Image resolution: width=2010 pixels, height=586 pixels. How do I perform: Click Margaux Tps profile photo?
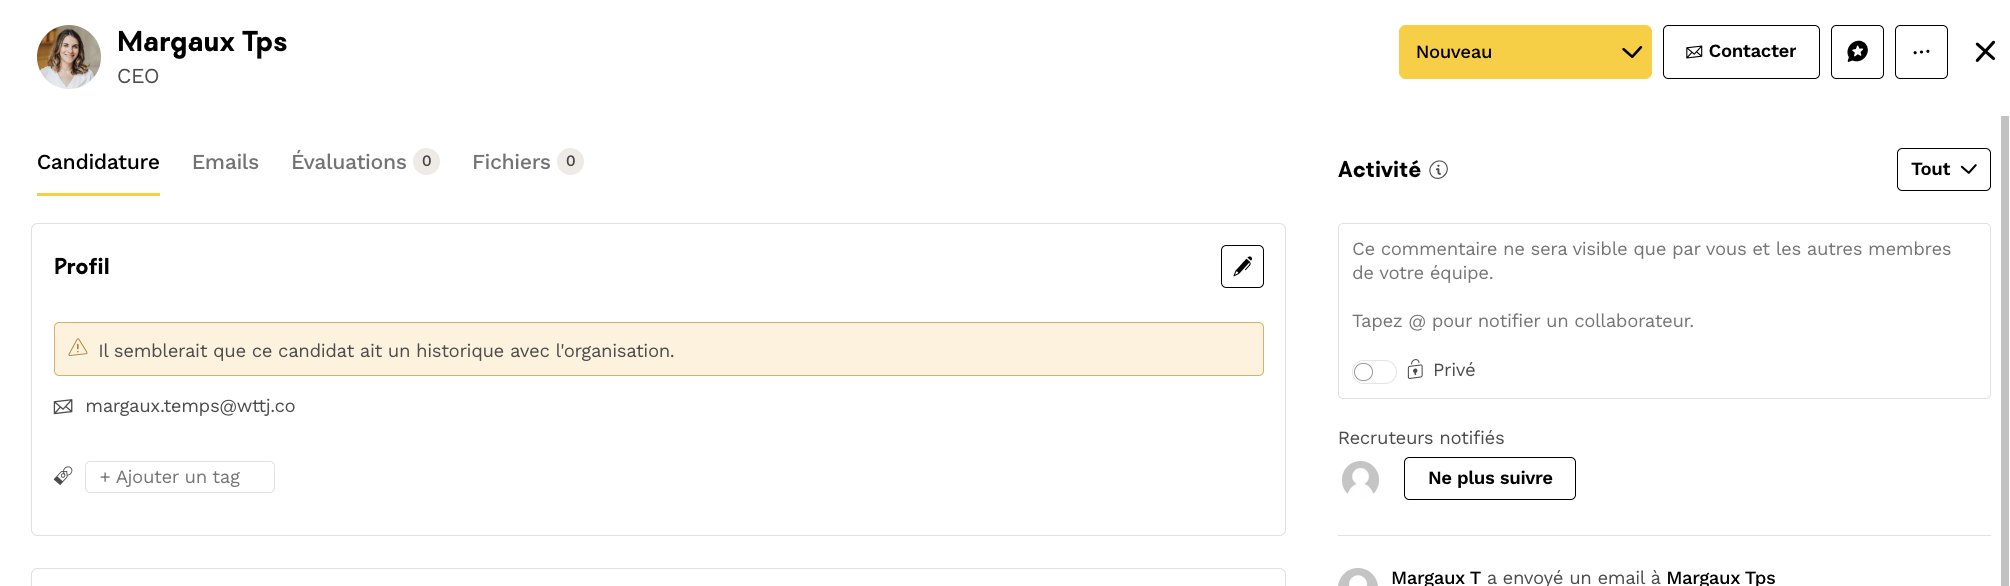coord(69,57)
